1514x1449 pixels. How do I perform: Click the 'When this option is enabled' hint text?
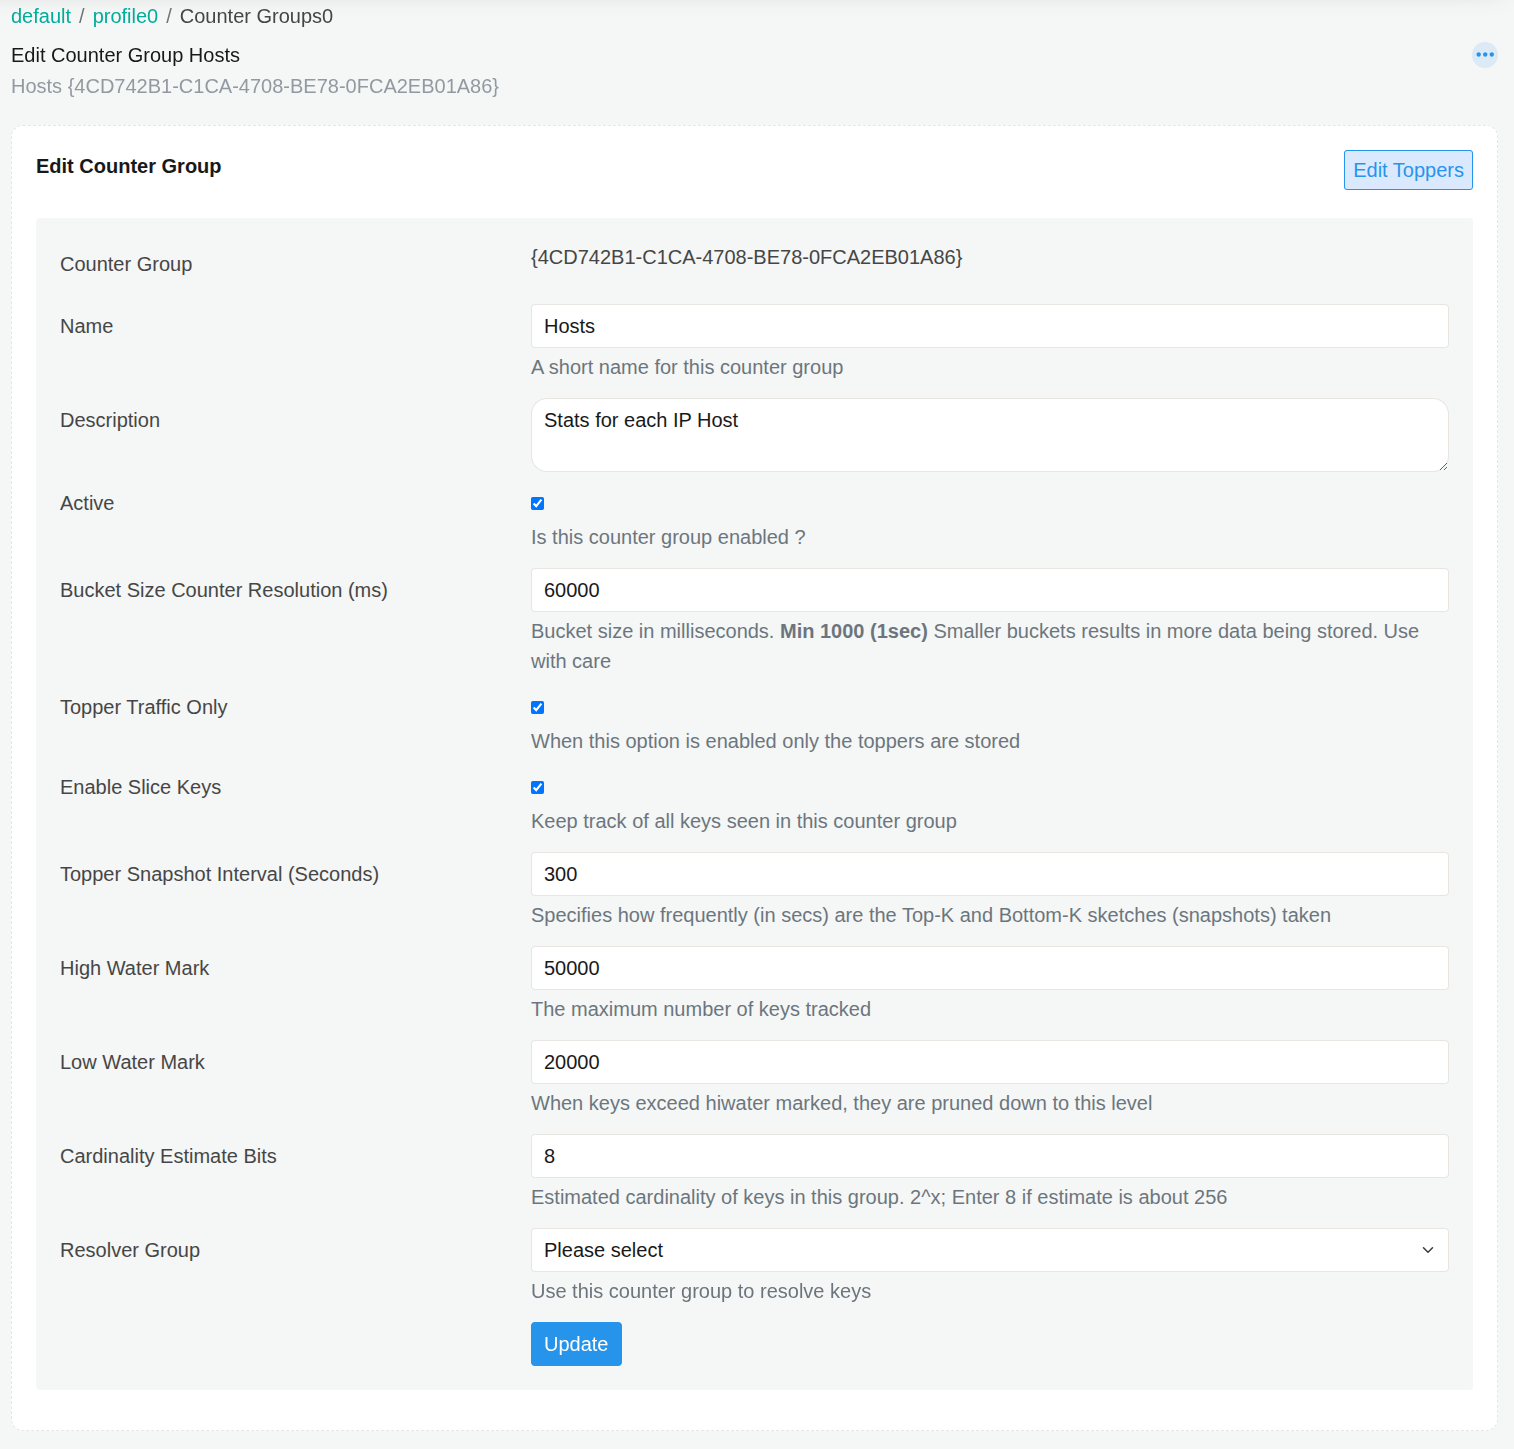point(775,741)
